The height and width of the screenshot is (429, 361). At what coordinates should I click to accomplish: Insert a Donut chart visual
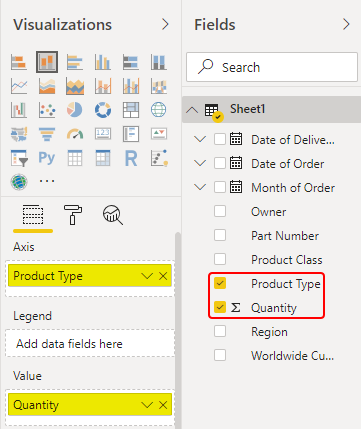[x=103, y=110]
